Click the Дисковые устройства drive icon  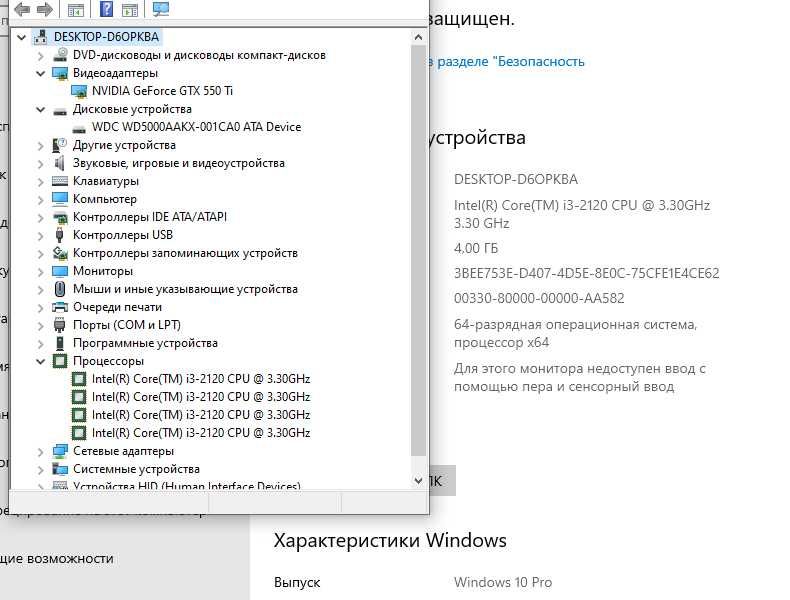60,110
